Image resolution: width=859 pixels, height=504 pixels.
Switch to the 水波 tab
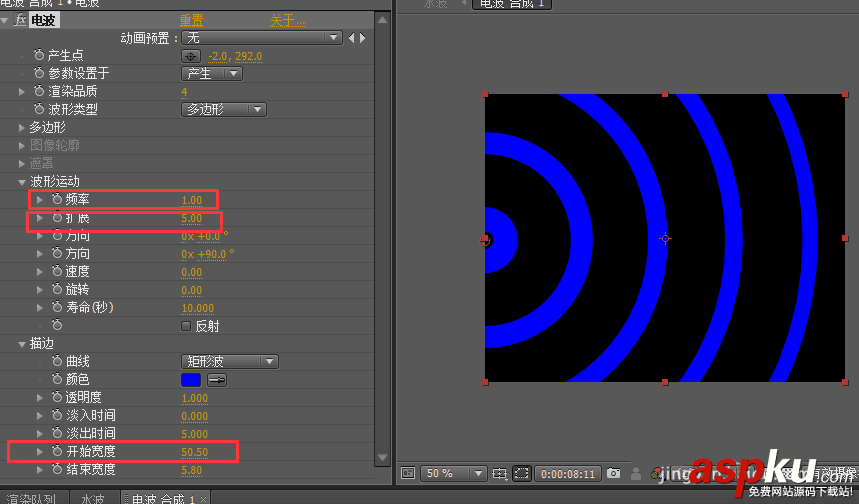click(92, 498)
